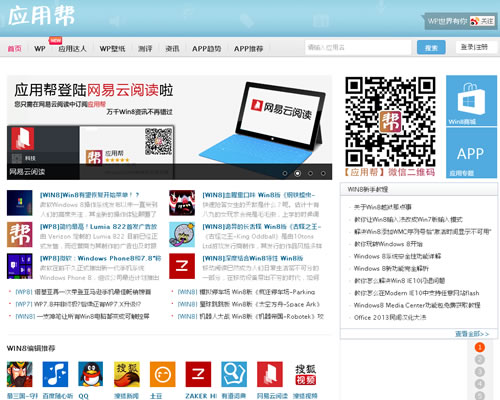Click the QQ app name label
The height and width of the screenshot is (400, 500).
(83, 396)
